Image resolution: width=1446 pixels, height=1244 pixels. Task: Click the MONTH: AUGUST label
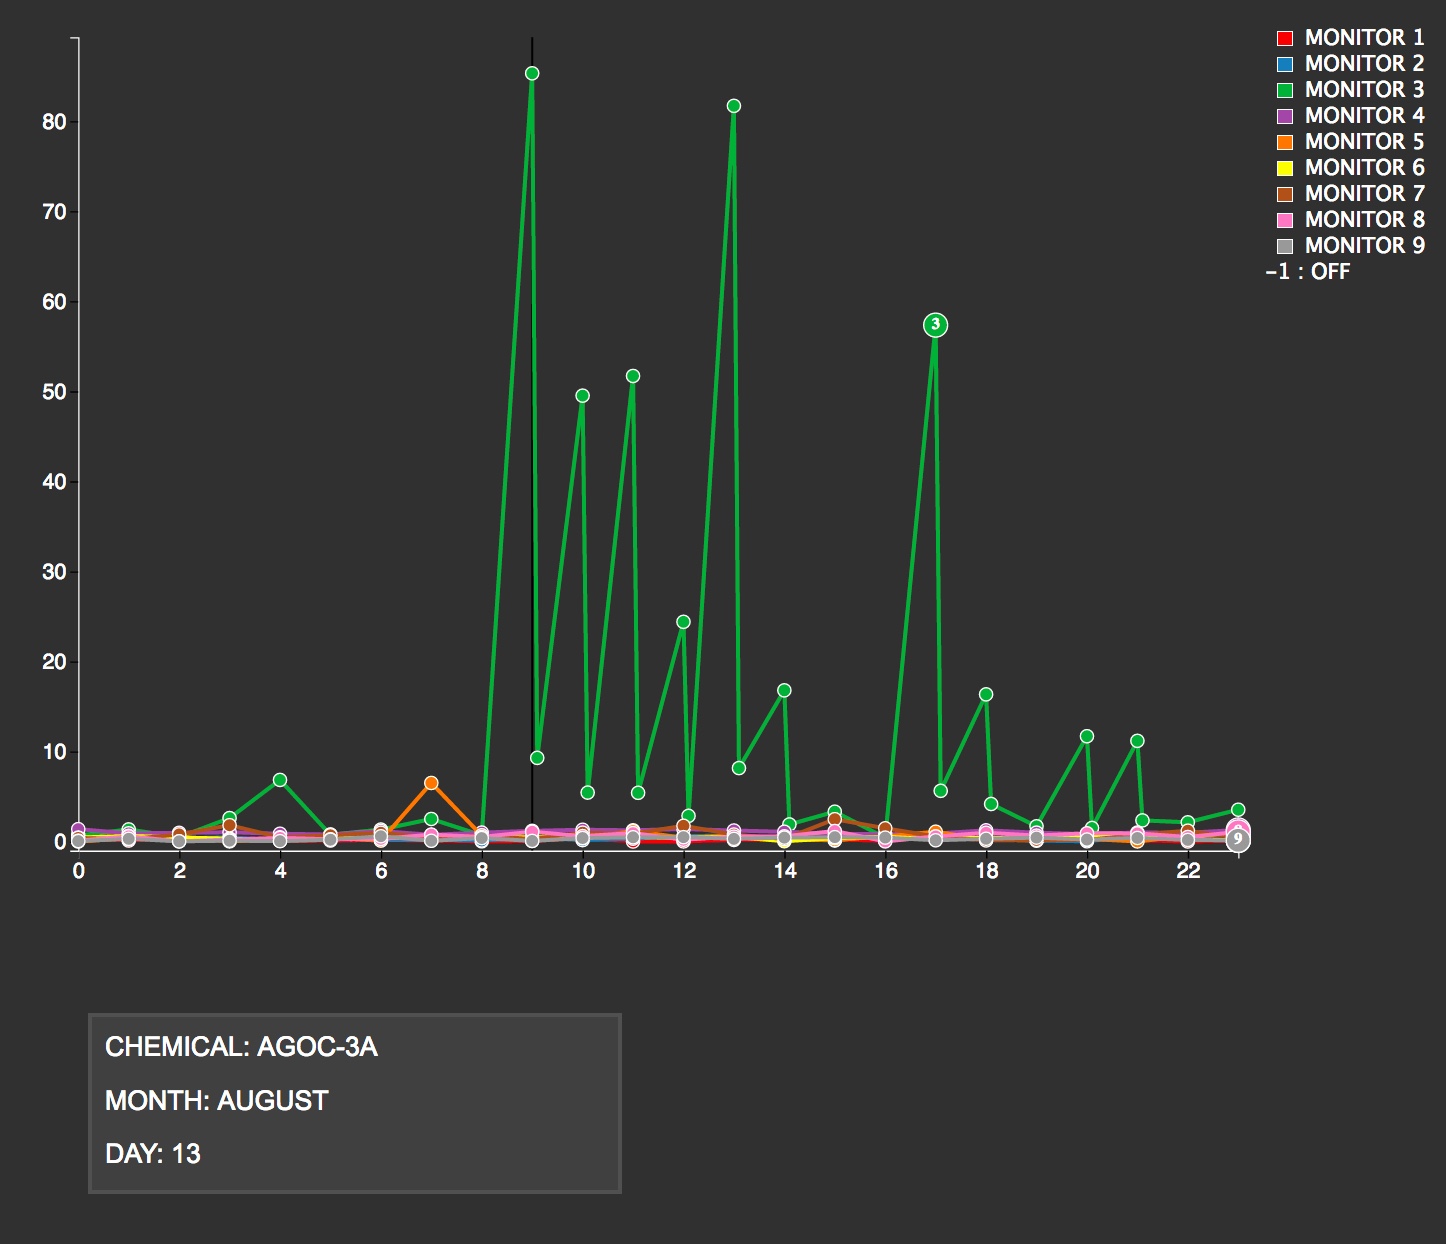217,1101
